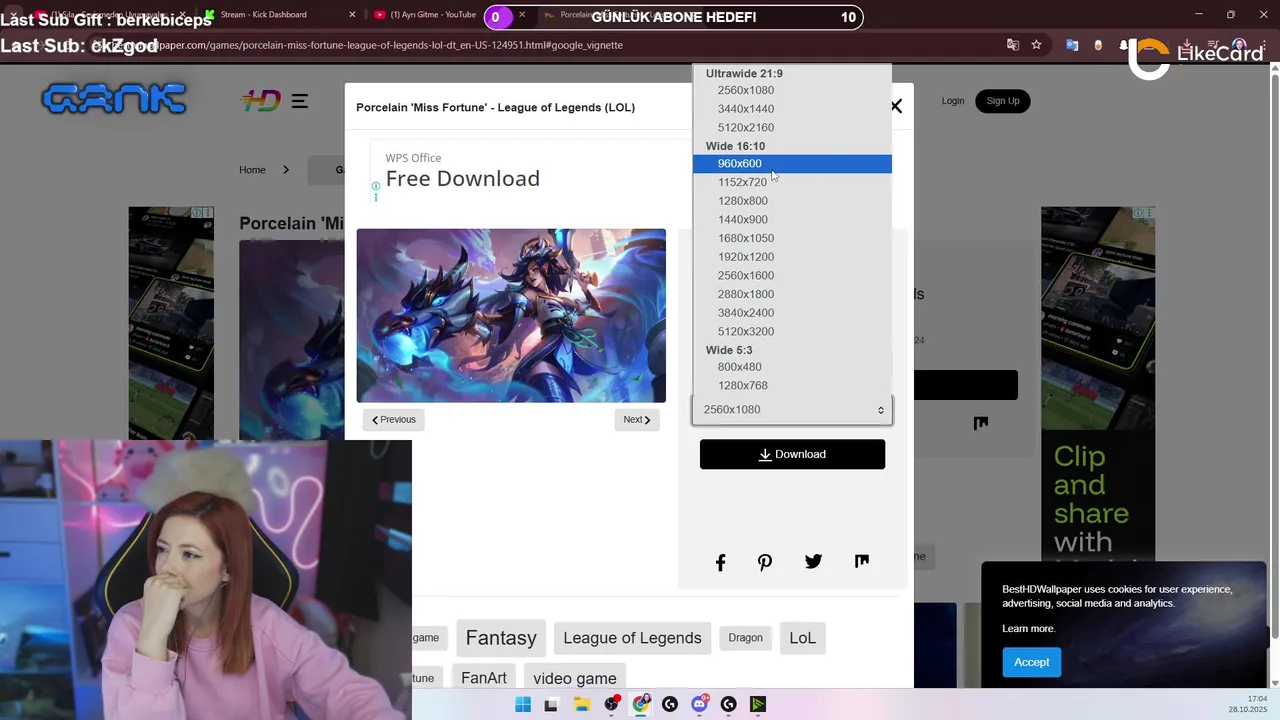Open Chrome three-dot menu
The height and width of the screenshot is (720, 1280).
pyautogui.click(x=1264, y=45)
